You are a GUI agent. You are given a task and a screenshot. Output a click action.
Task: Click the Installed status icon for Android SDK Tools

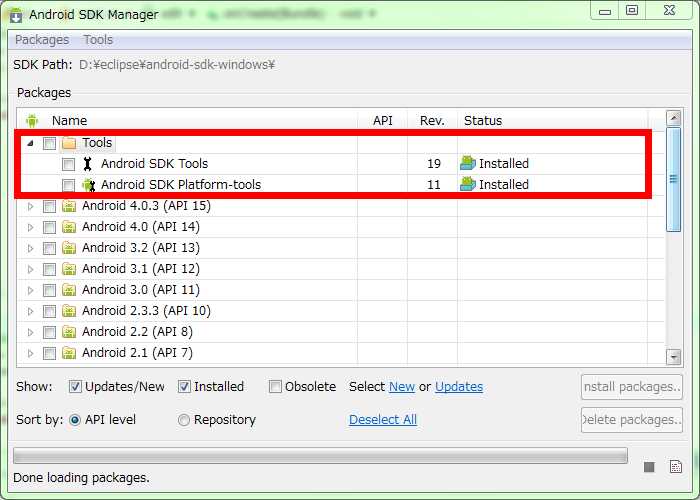click(x=468, y=163)
